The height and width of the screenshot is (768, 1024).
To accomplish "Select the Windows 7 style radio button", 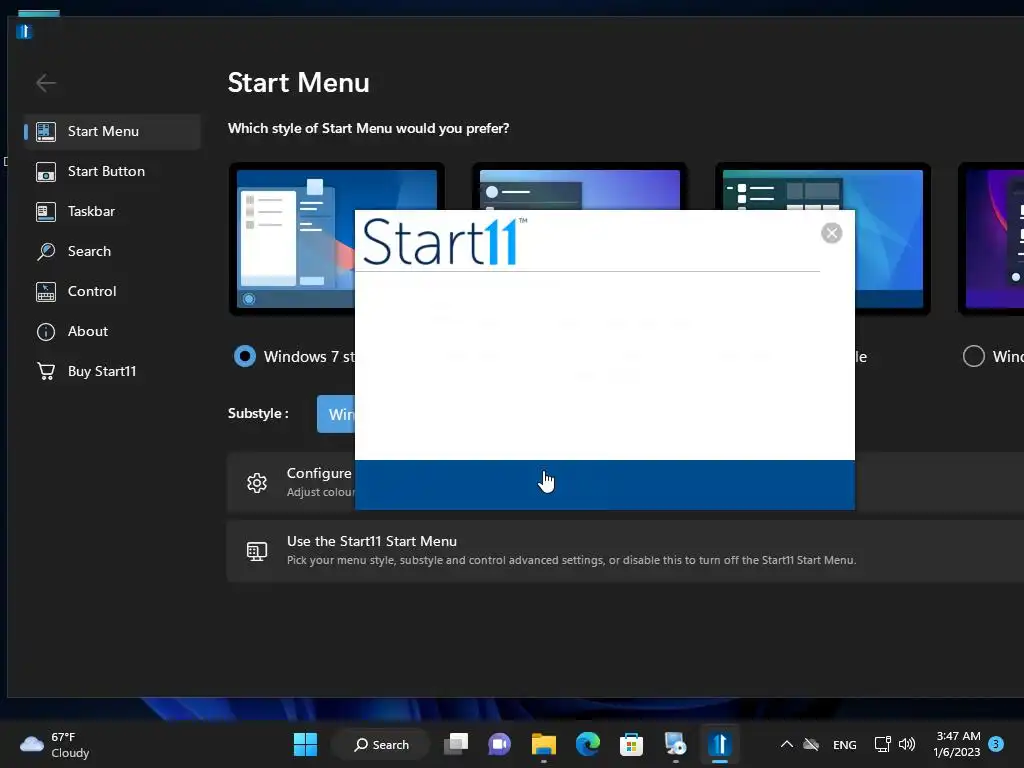I will (245, 356).
